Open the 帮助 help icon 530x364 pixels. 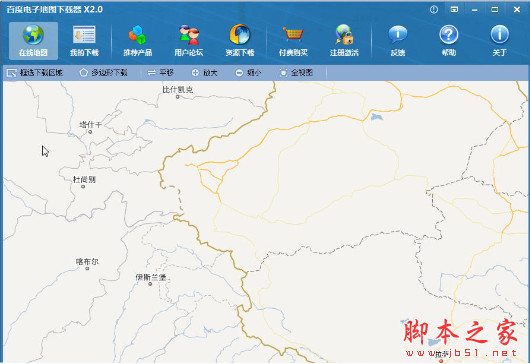pos(449,41)
